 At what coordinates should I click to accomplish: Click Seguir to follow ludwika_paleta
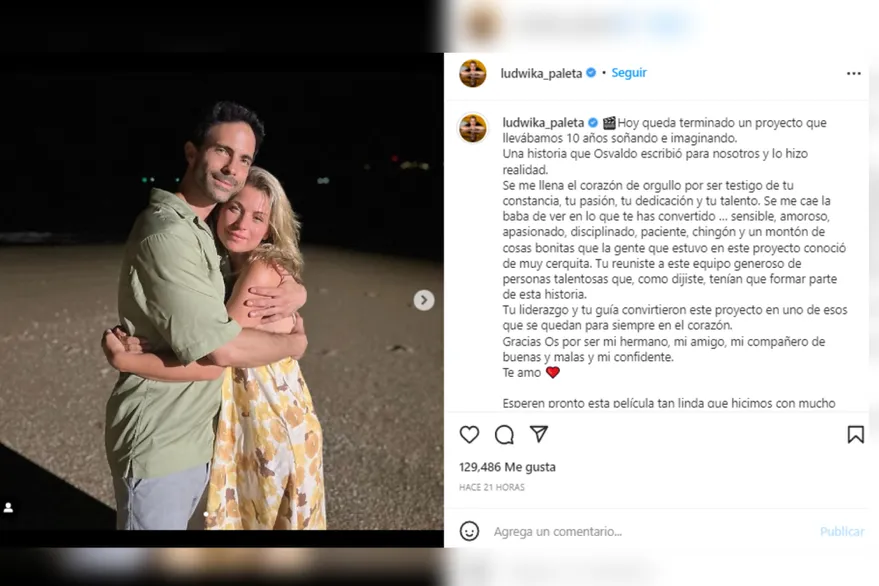[629, 73]
